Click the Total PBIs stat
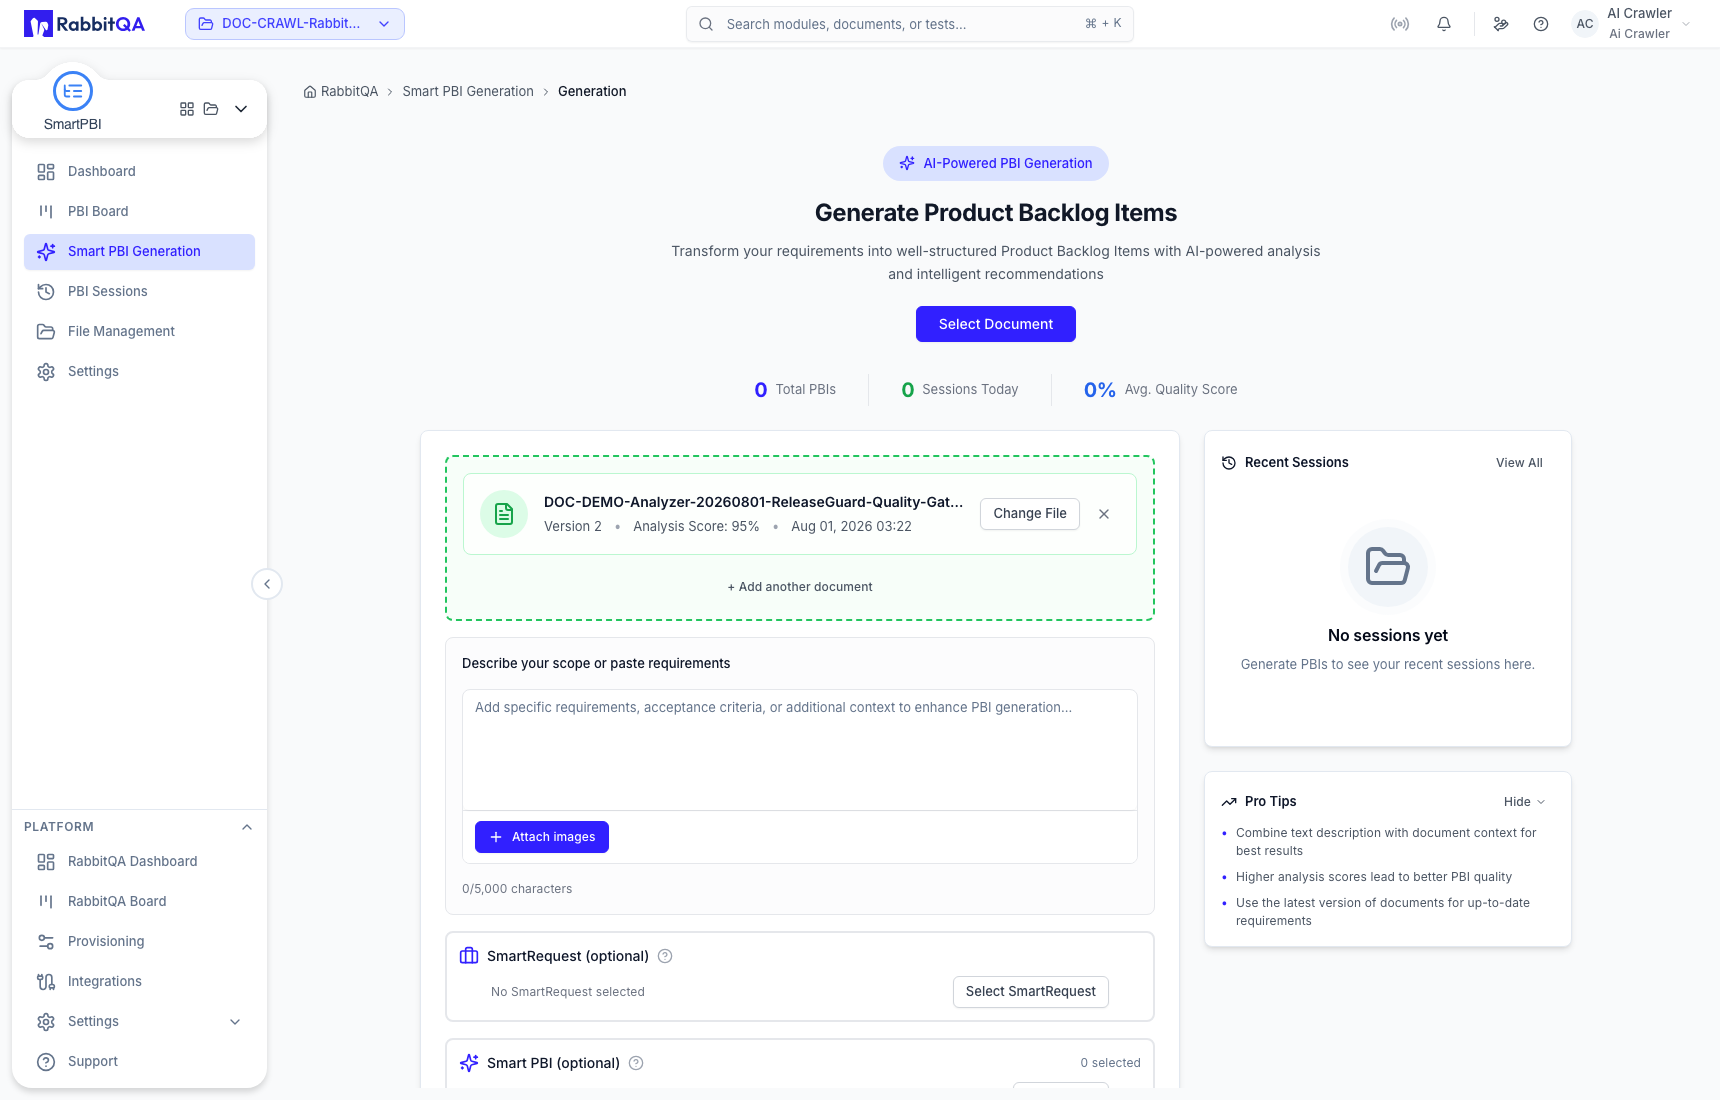Image resolution: width=1720 pixels, height=1100 pixels. pyautogui.click(x=795, y=390)
